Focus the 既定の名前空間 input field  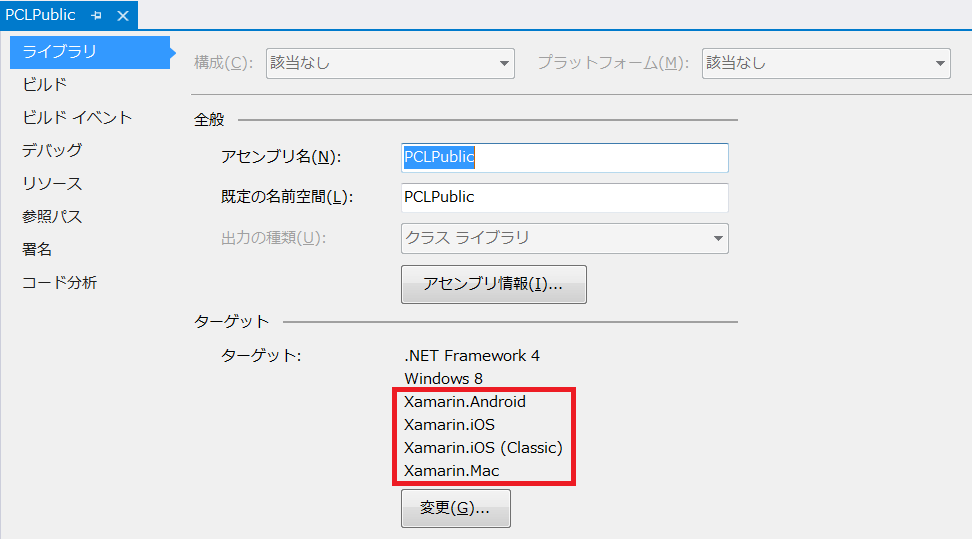pyautogui.click(x=564, y=197)
